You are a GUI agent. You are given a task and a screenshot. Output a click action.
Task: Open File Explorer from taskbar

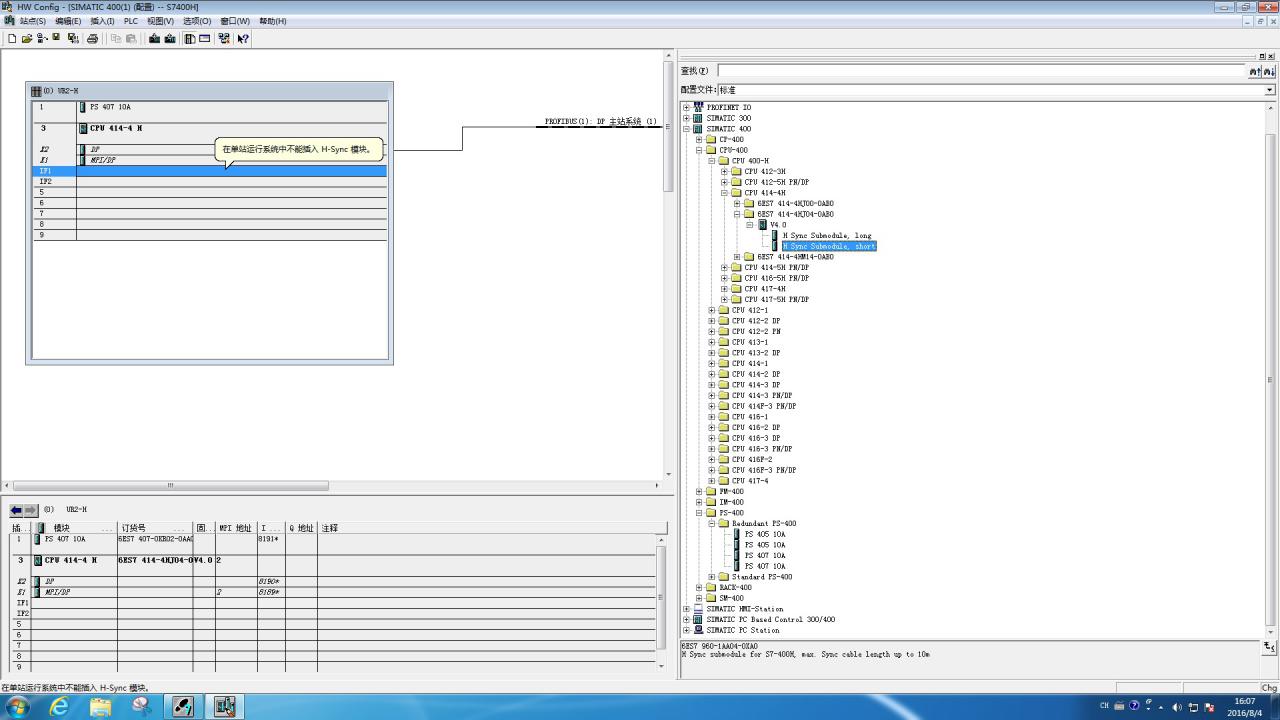(x=101, y=706)
